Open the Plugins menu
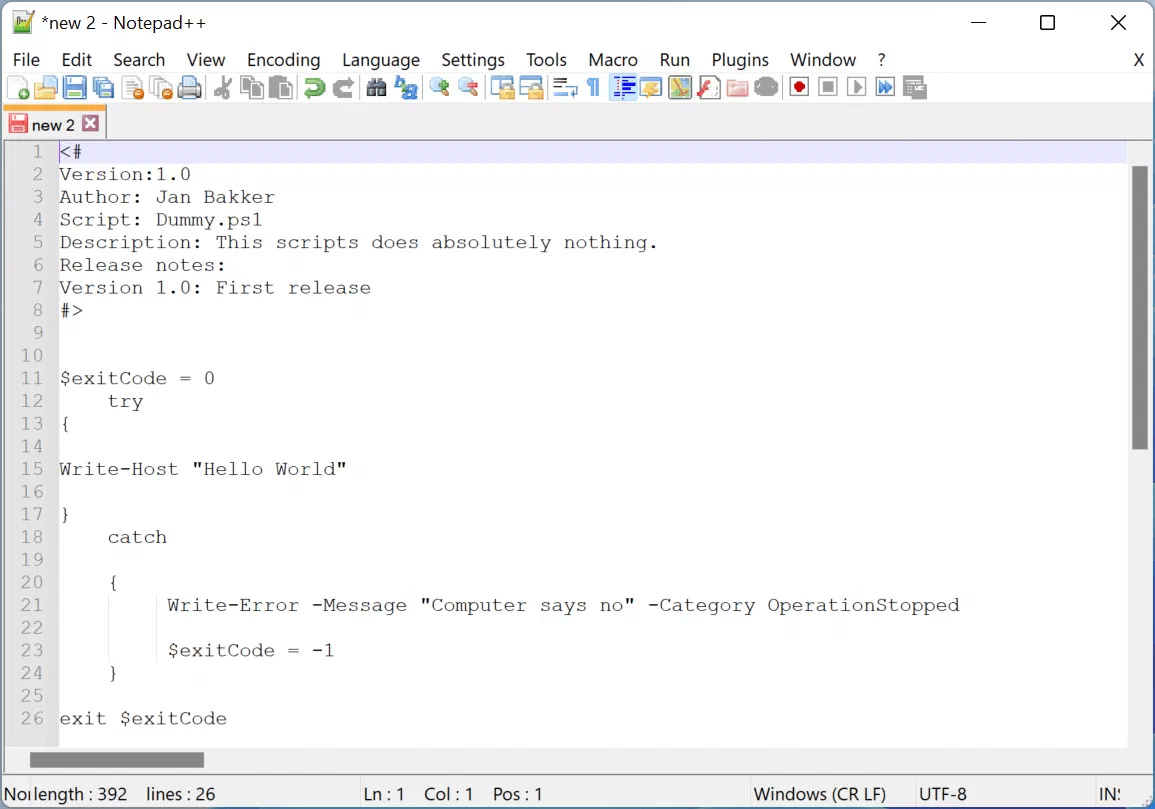This screenshot has height=809, width=1155. point(740,60)
